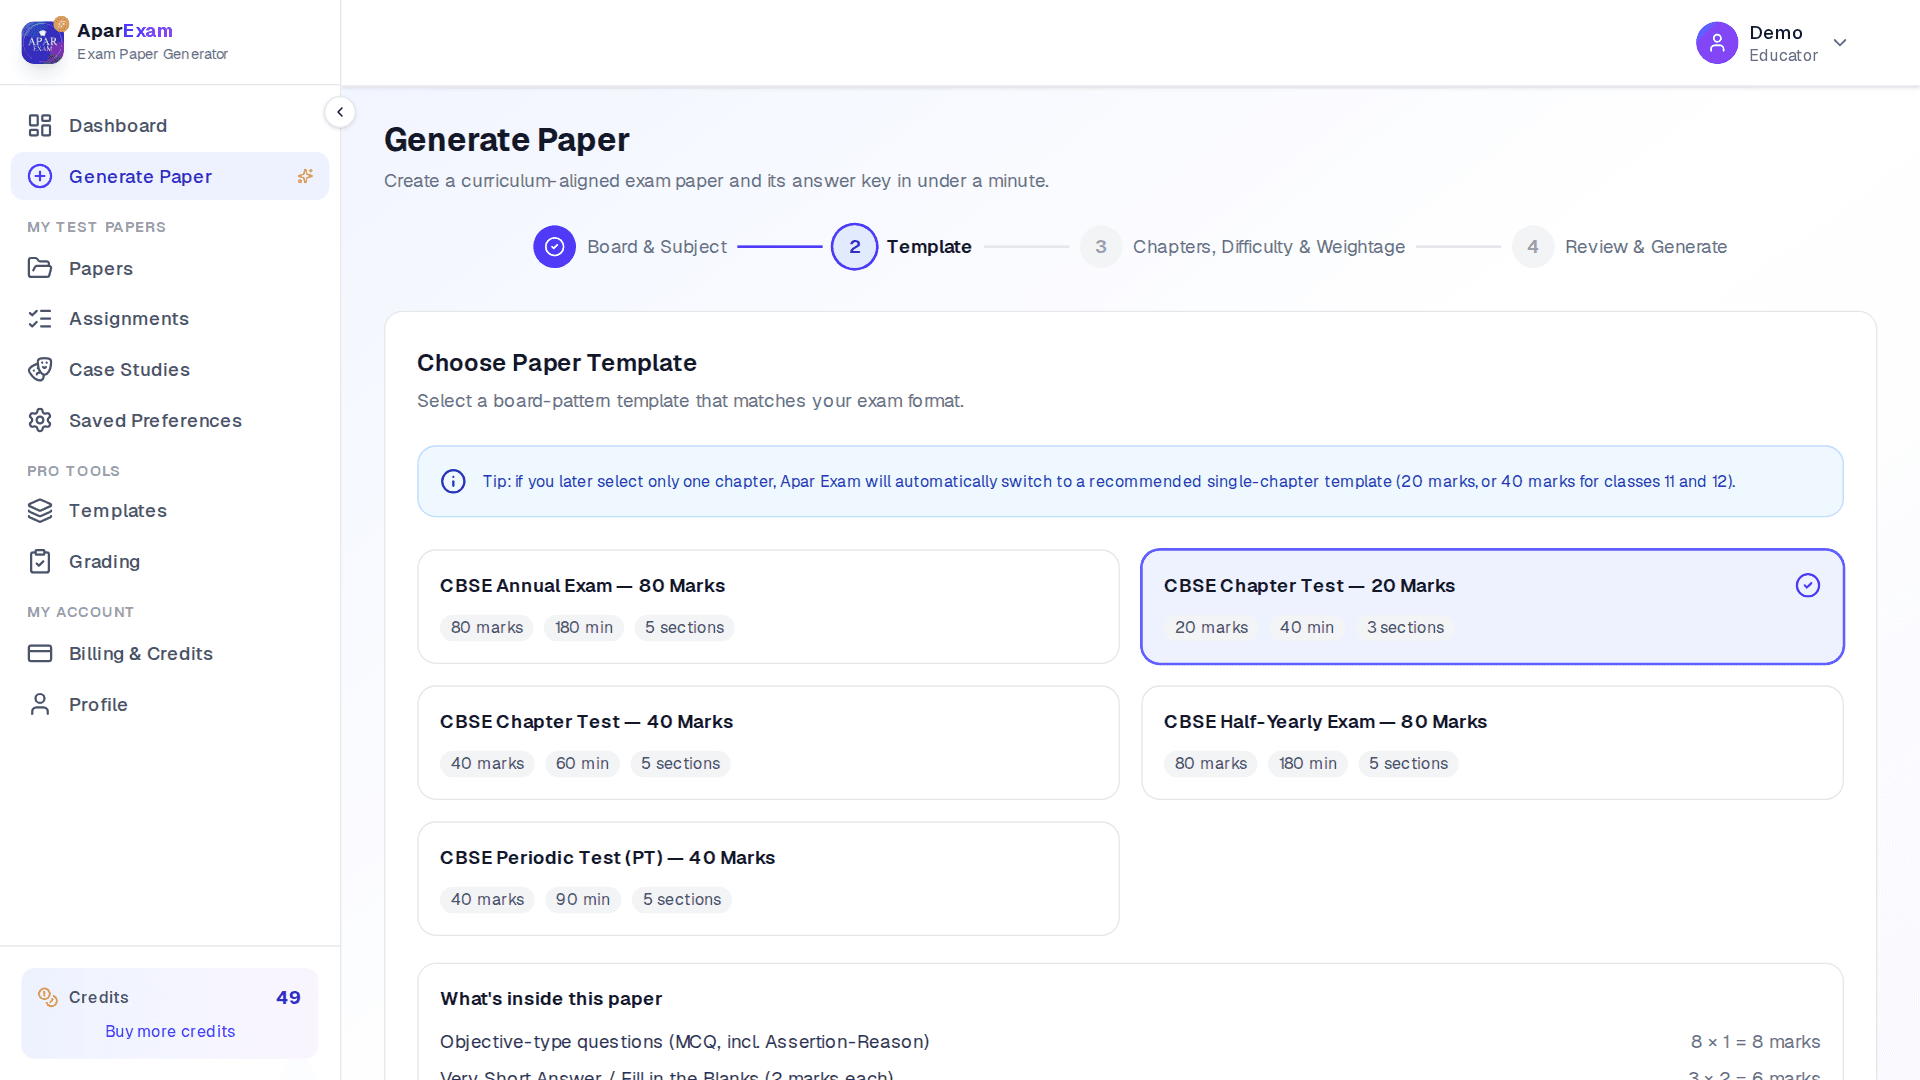Open the Assignments menu item
This screenshot has width=1920, height=1080.
(x=170, y=318)
